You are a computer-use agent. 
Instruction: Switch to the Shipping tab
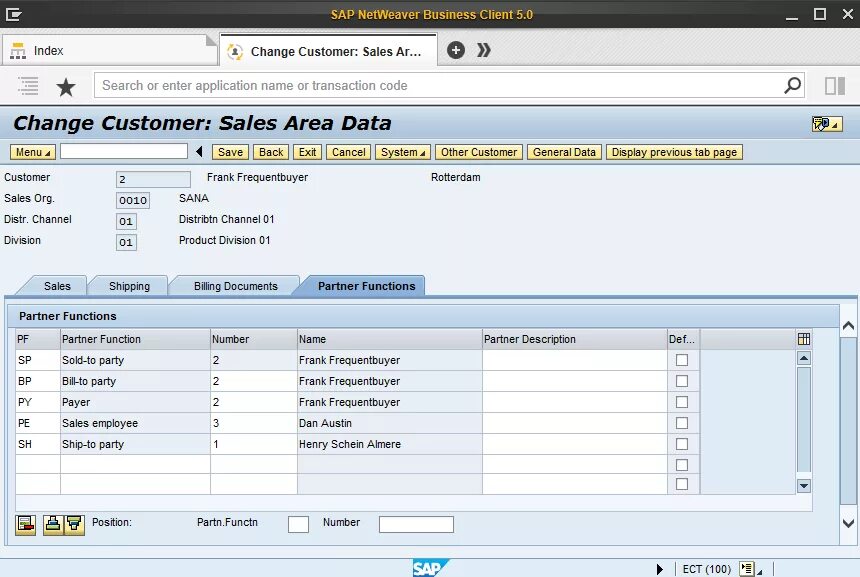point(129,286)
